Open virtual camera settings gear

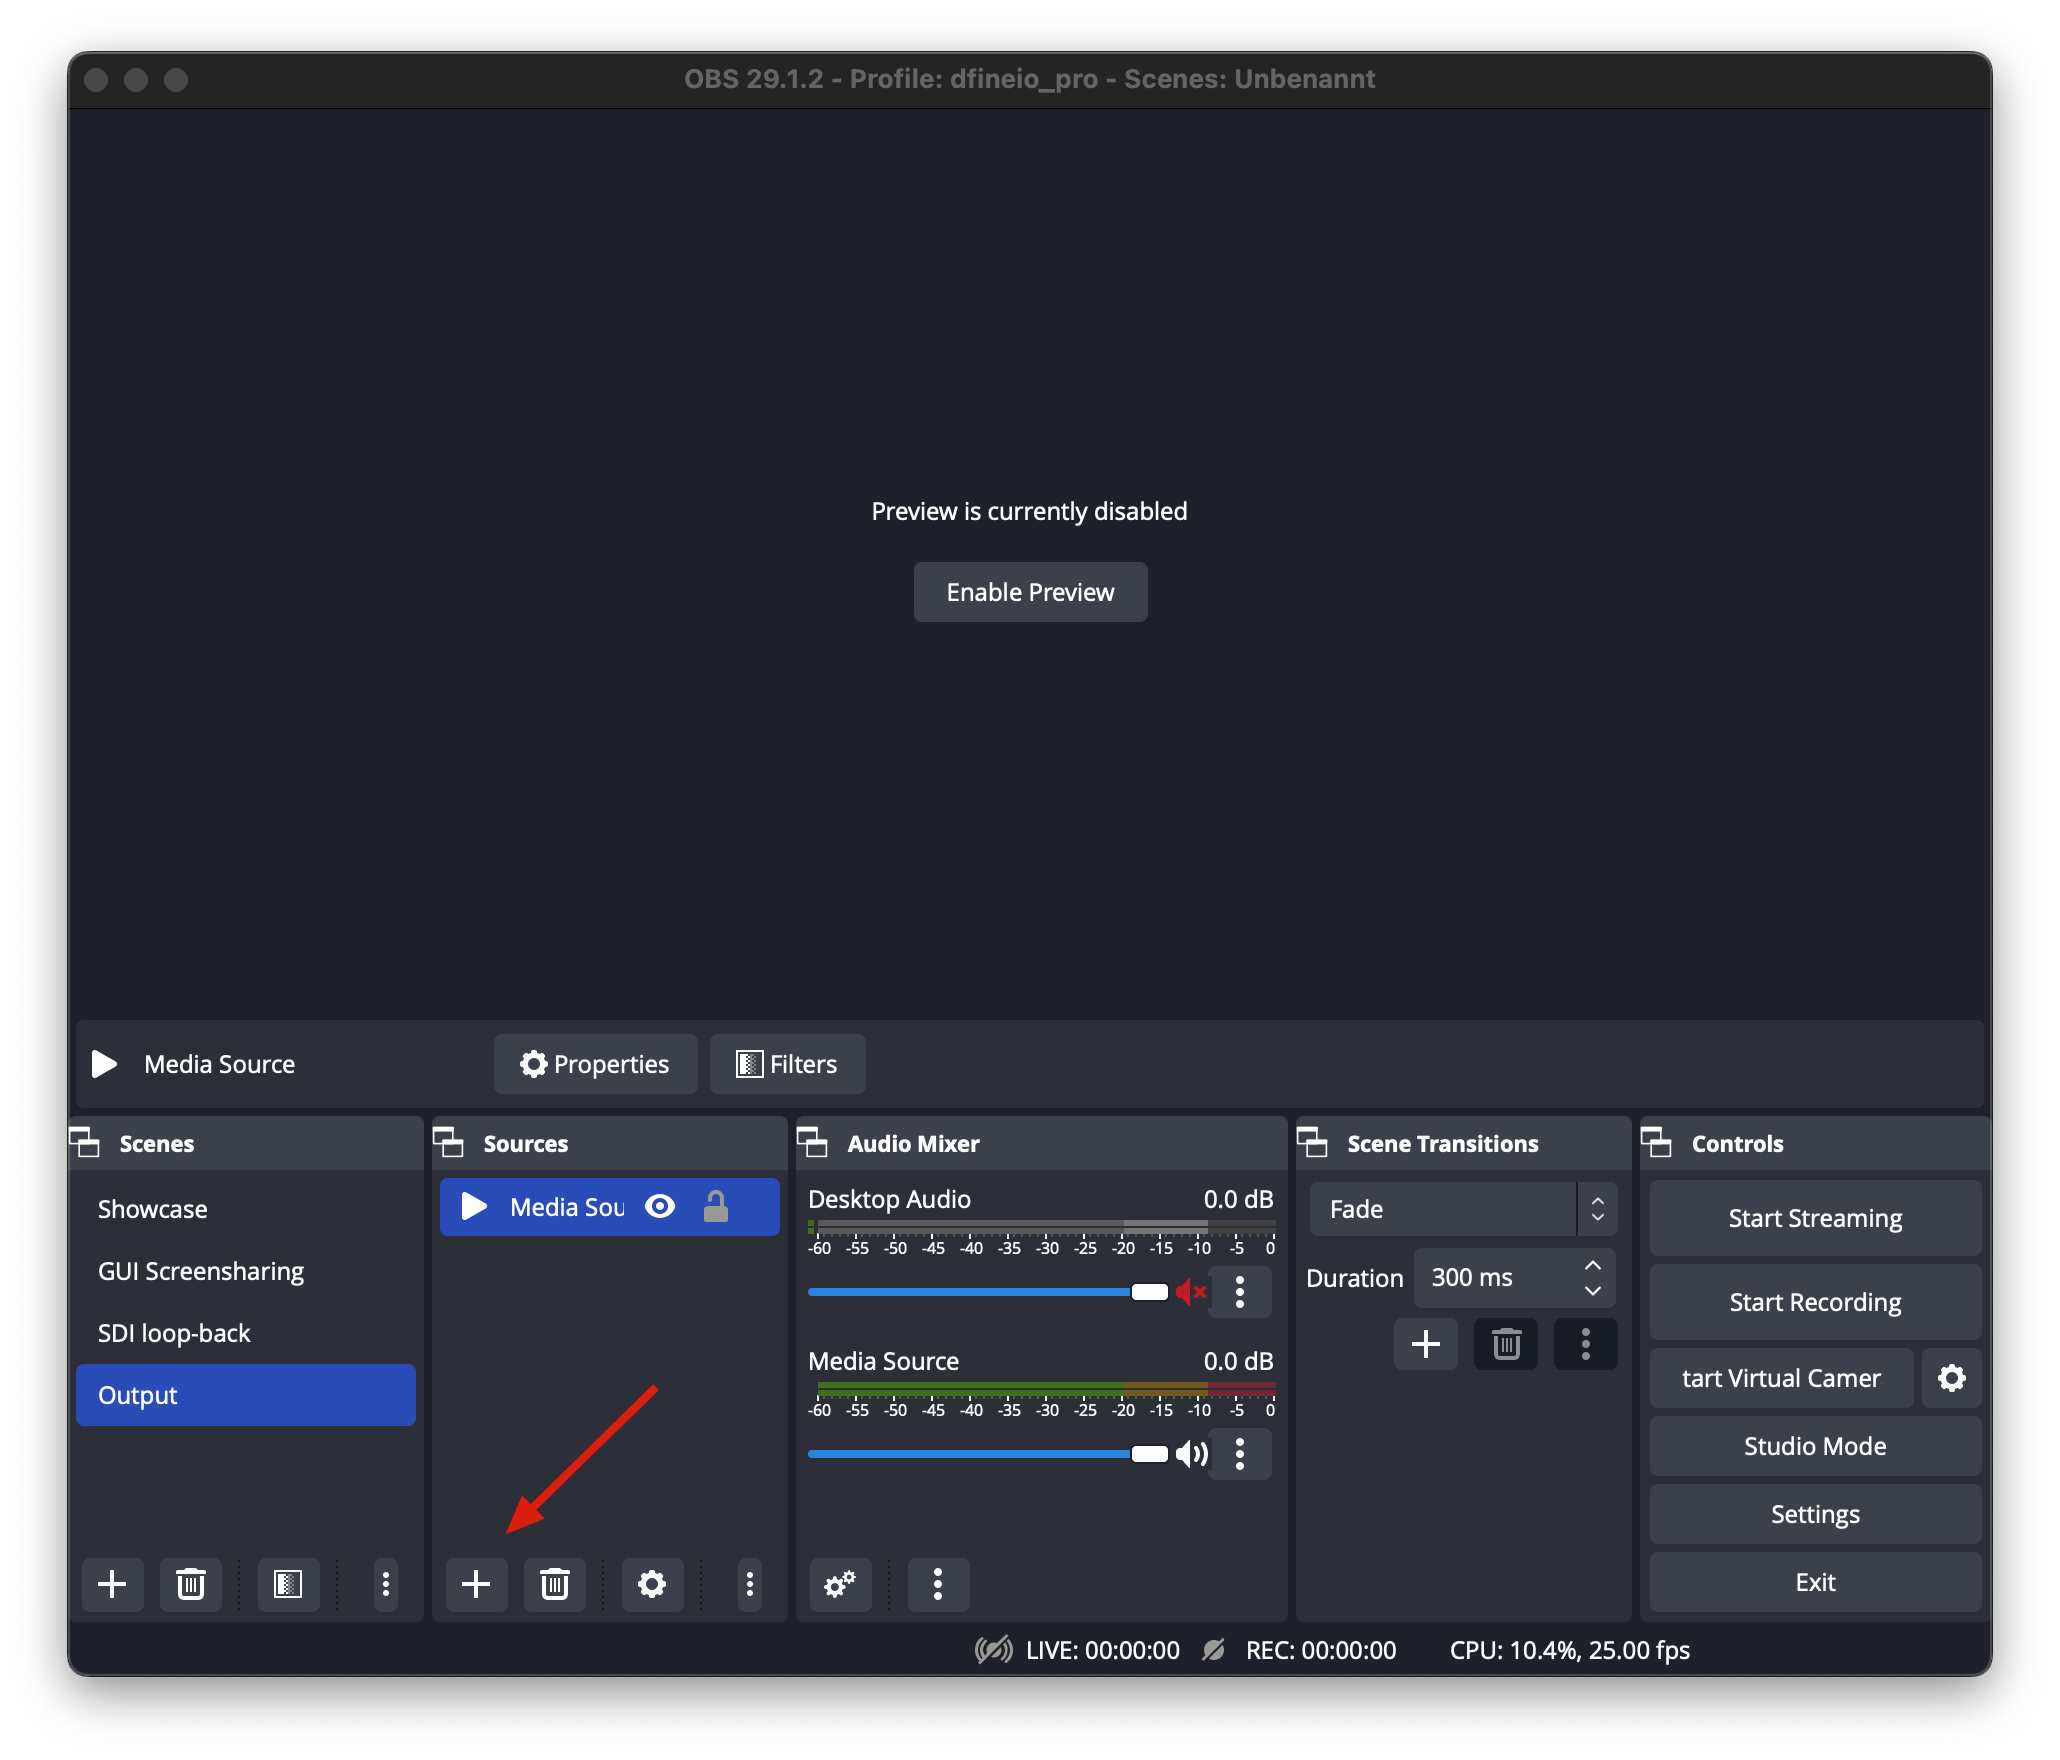(x=1951, y=1378)
